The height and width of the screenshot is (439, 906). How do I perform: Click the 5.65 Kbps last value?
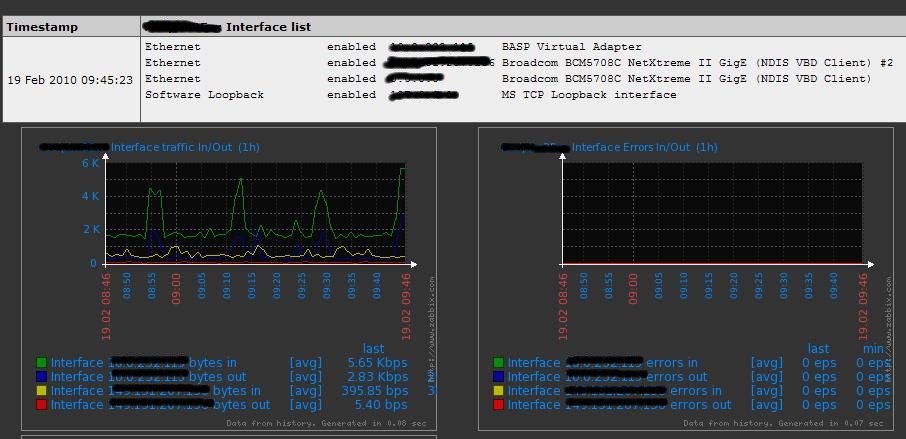click(x=378, y=363)
